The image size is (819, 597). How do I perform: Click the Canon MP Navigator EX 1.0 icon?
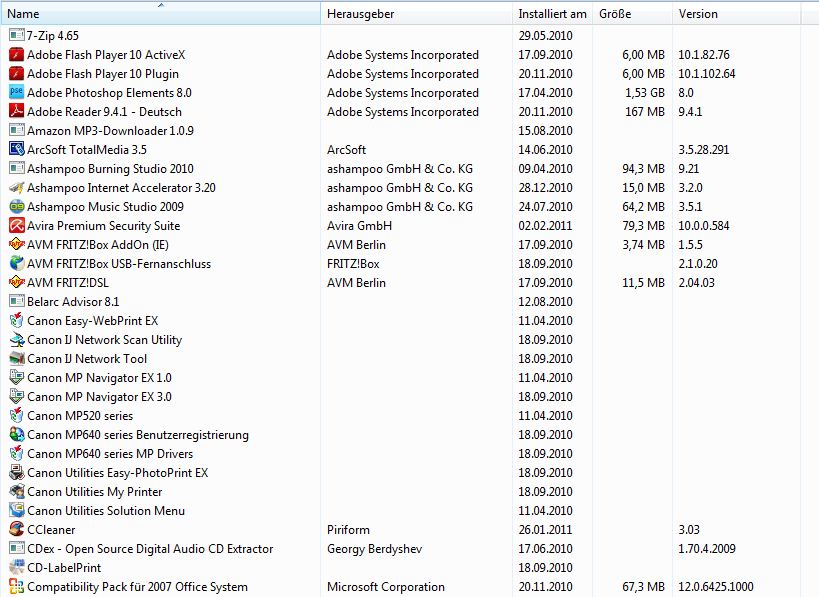point(17,378)
